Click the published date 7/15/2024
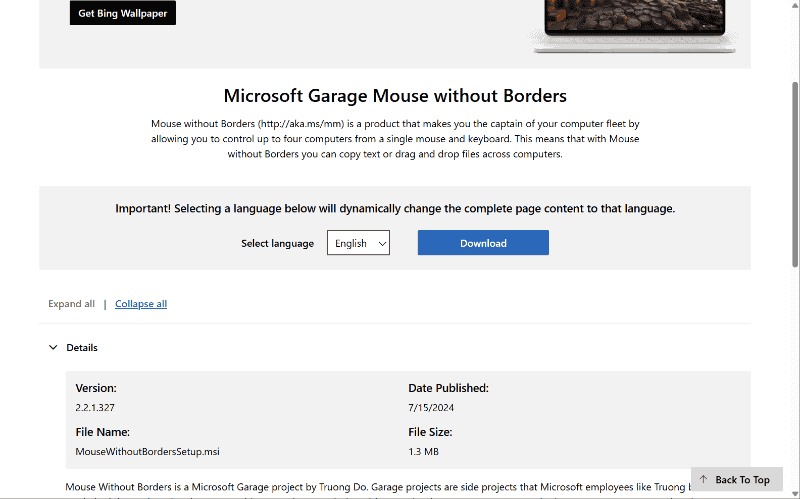Screen dimensions: 800x499 (431, 408)
